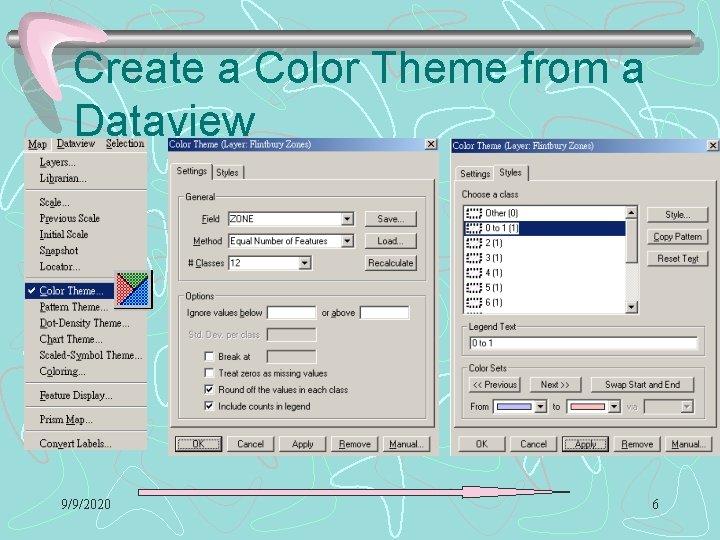Screen dimensions: 720x540
Task: Select the 2 (1) class row
Action: 545,243
